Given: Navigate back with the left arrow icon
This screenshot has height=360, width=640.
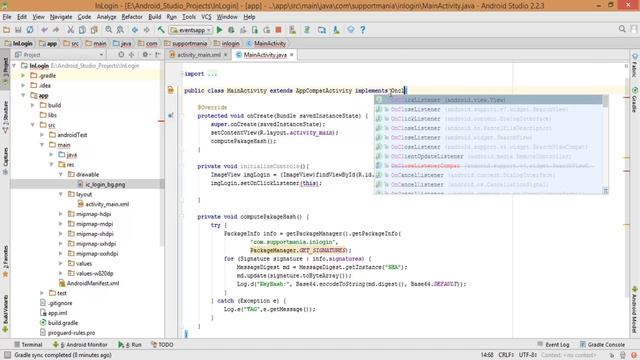Looking at the screenshot, I should 135,30.
